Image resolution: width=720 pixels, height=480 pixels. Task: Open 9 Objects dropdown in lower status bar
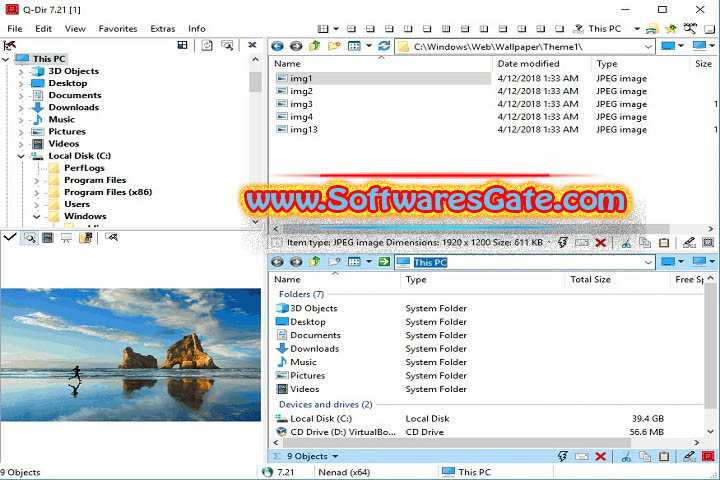(335, 457)
